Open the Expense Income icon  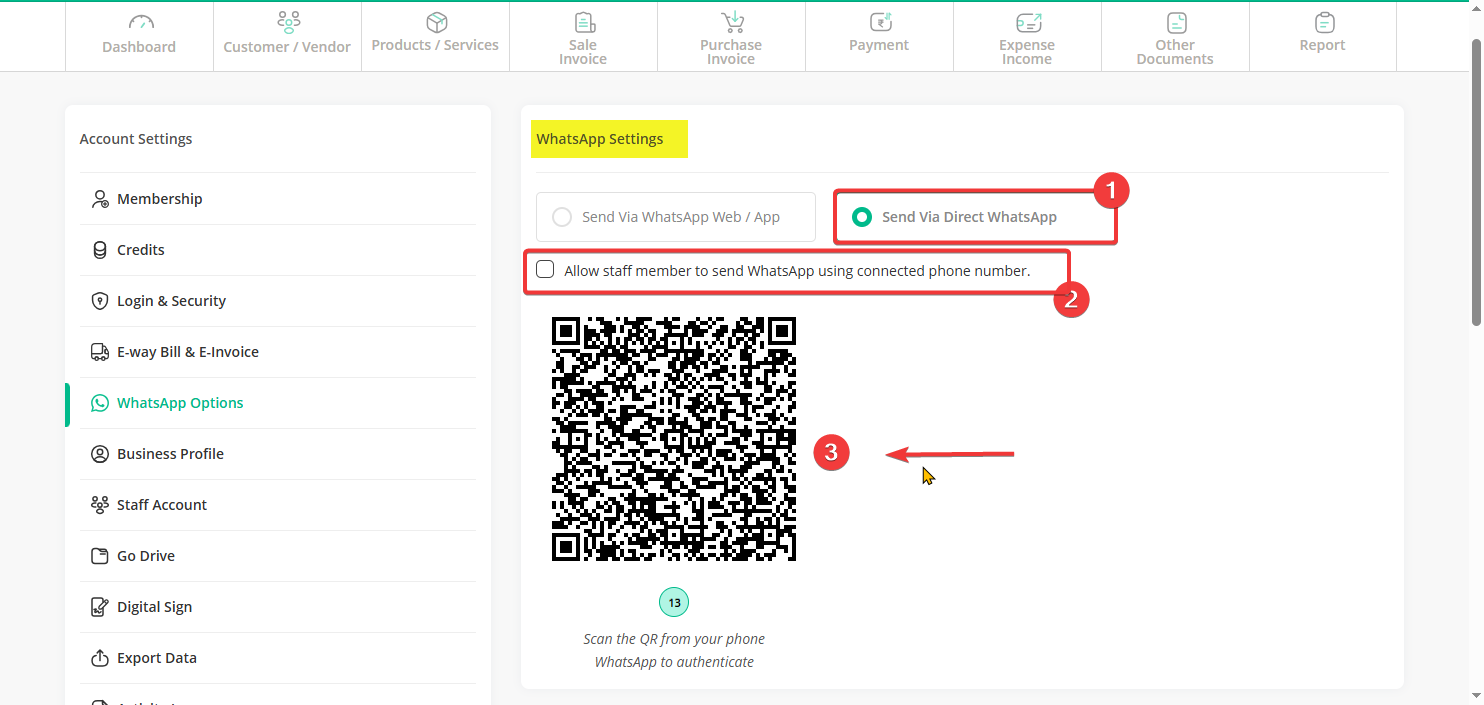coord(1028,22)
